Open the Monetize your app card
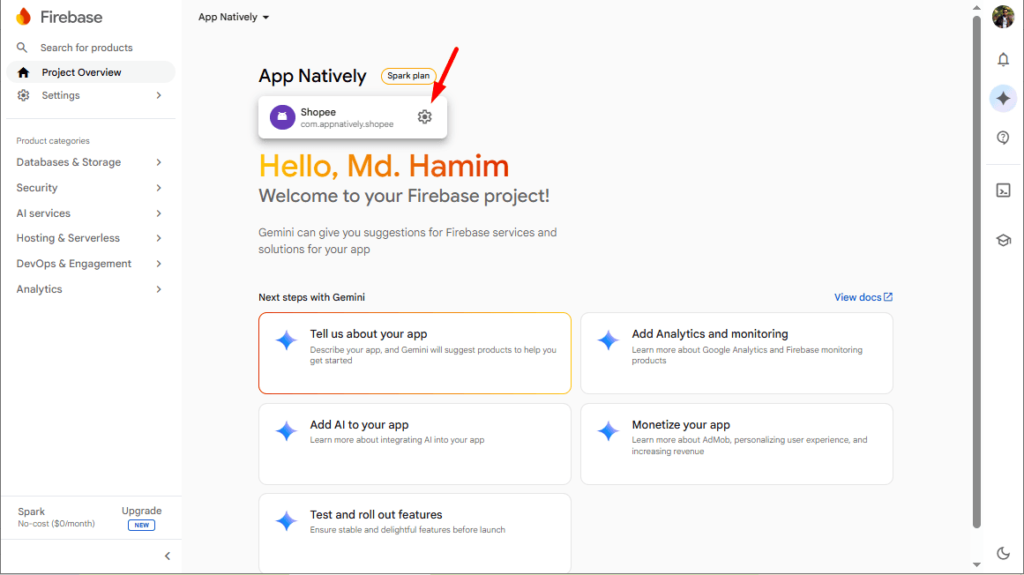 pos(737,444)
